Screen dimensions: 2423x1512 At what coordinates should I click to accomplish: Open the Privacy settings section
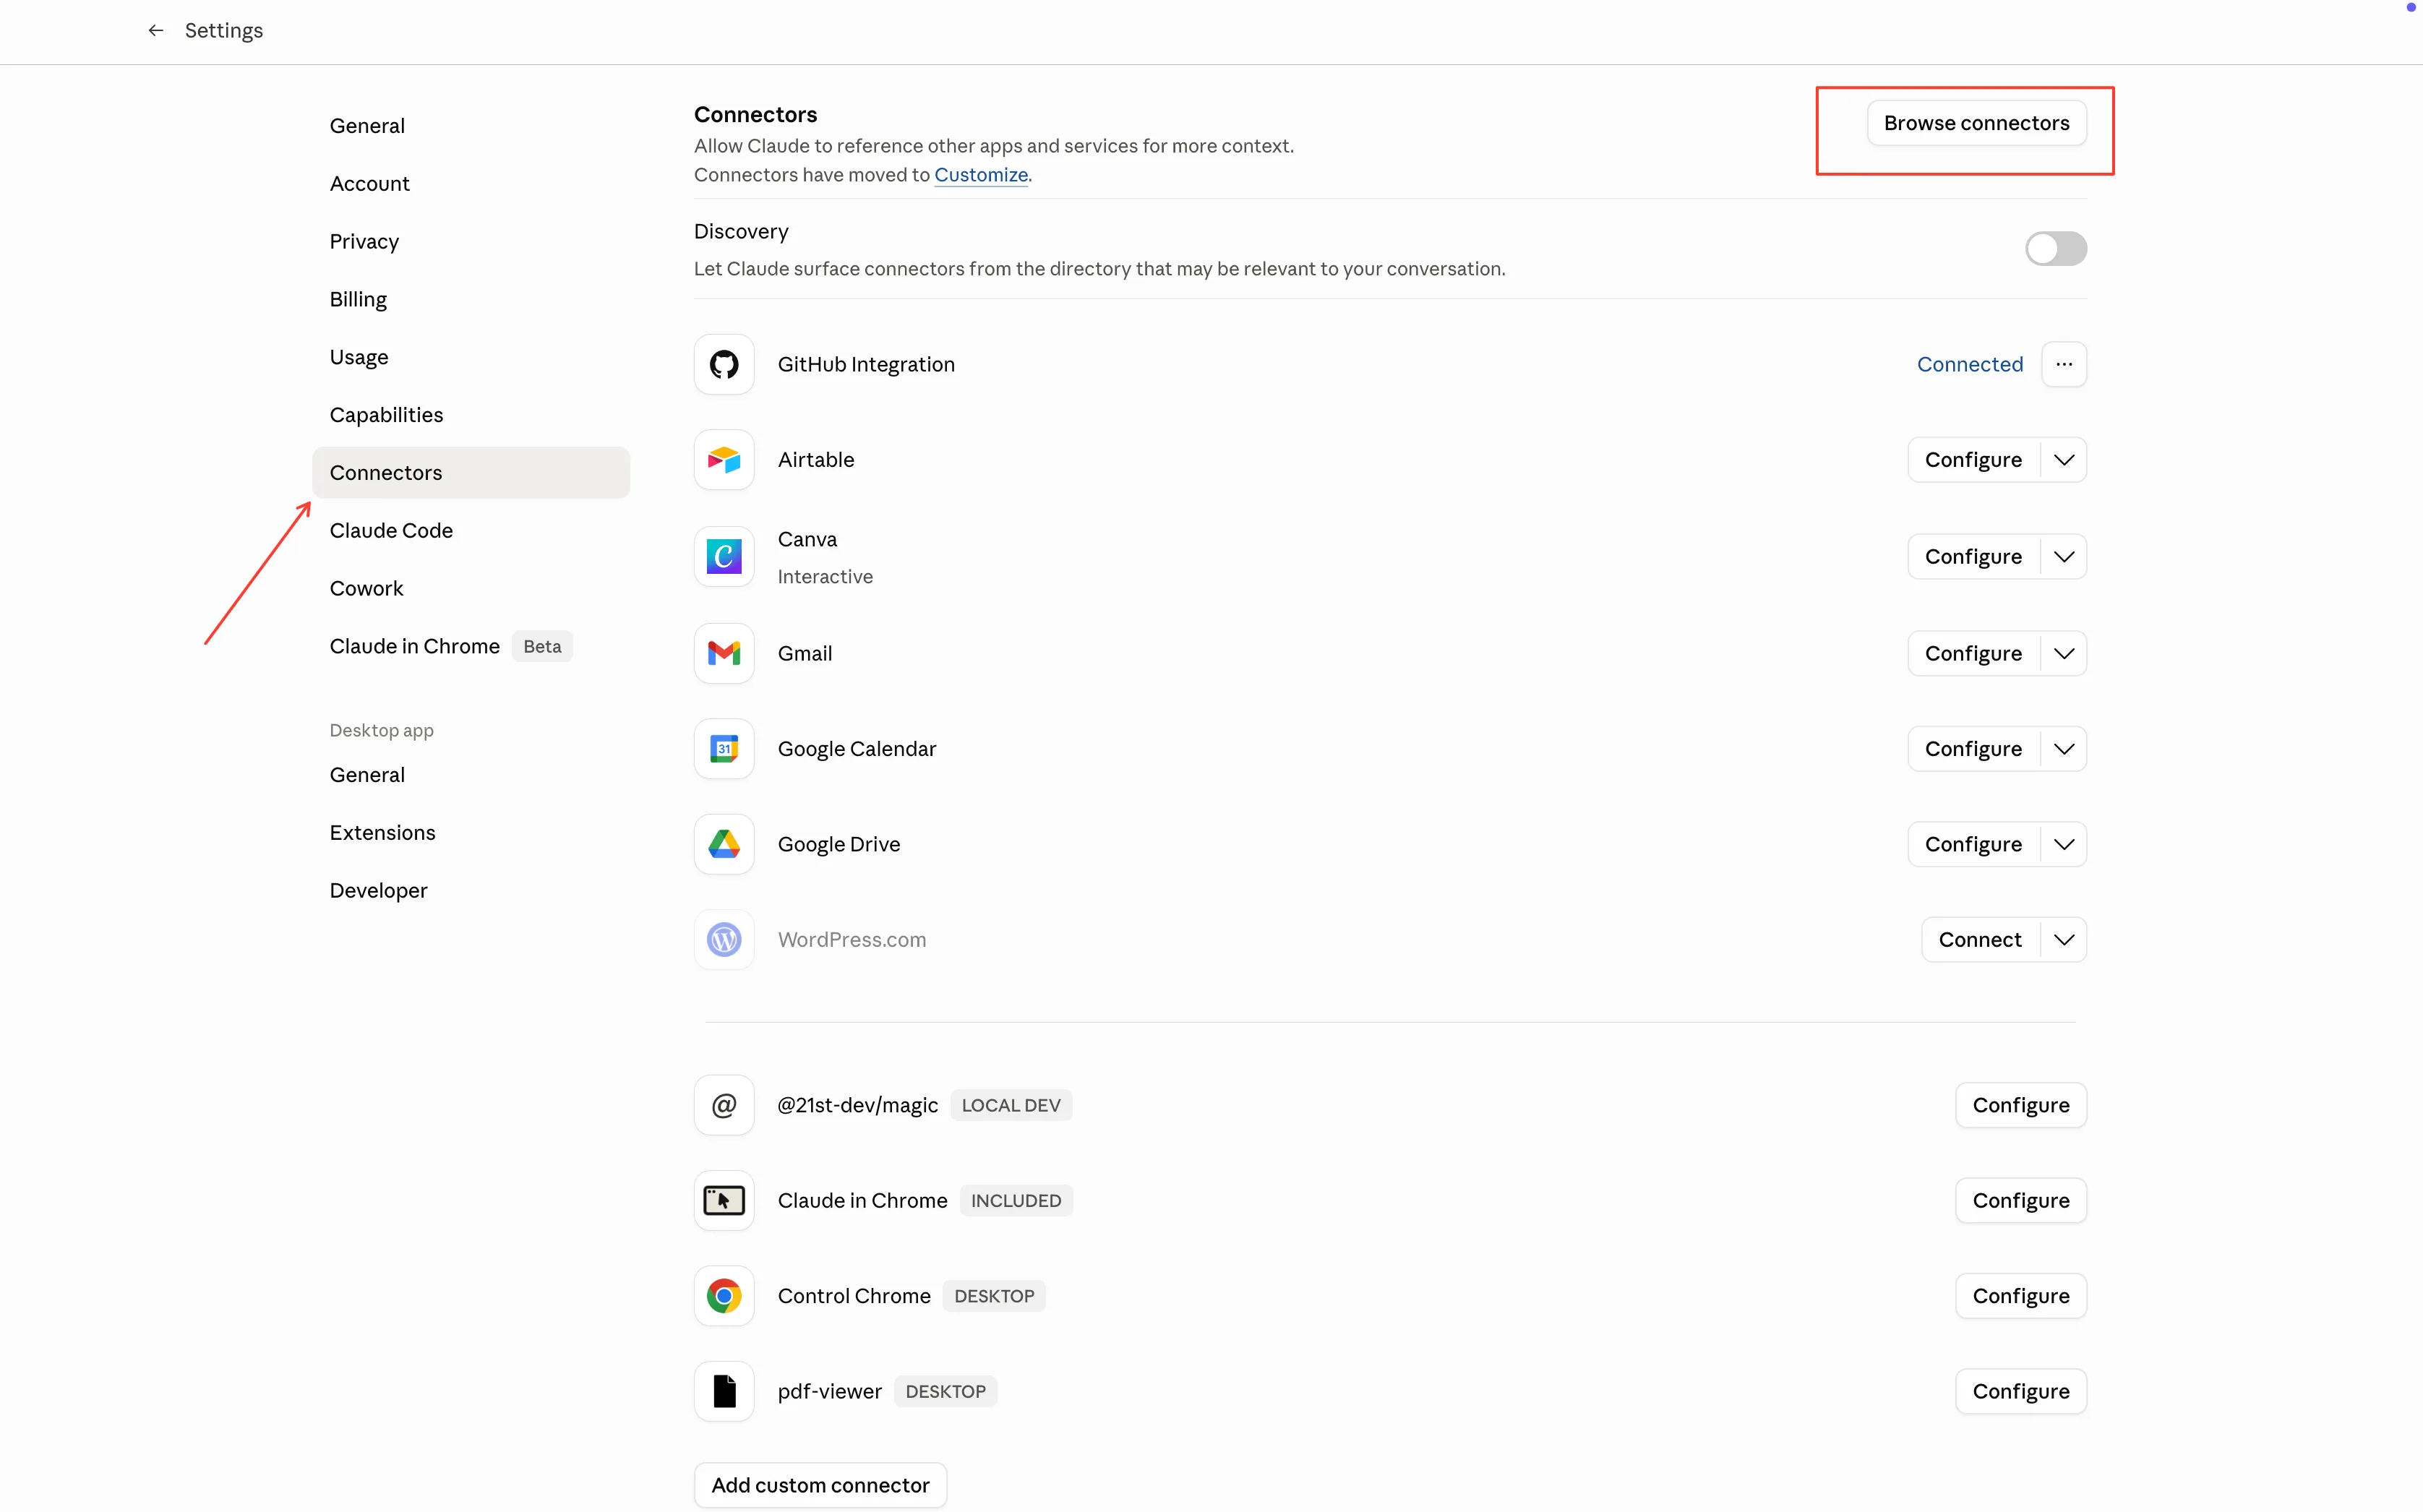[x=471, y=242]
